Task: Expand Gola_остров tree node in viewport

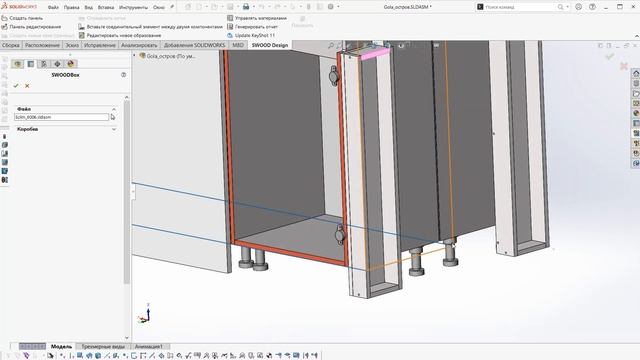Action: pos(134,56)
